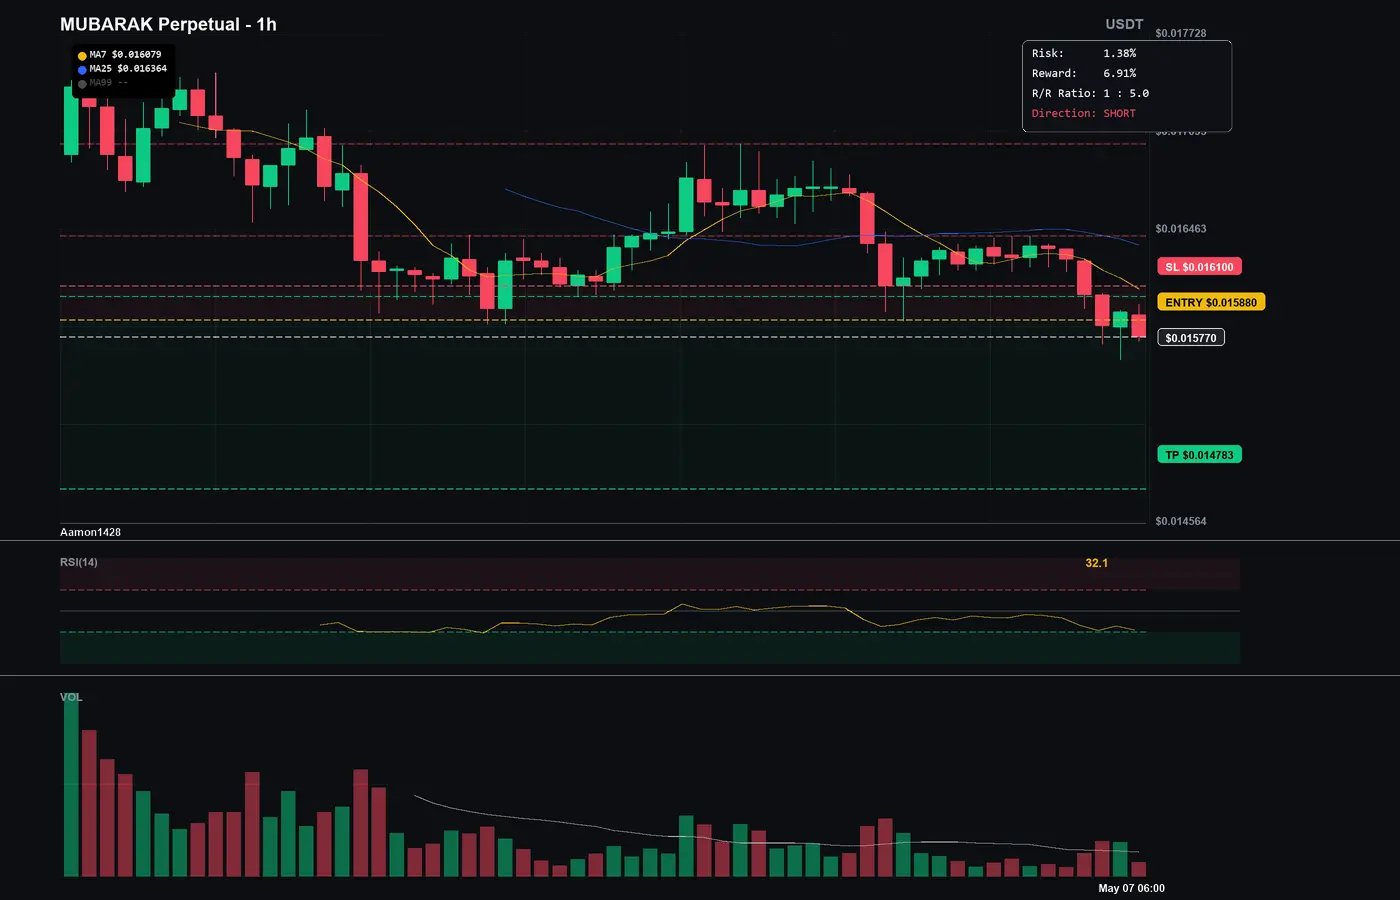Click the RSI value 32.1
Screen dimensions: 1400x900
click(1097, 563)
